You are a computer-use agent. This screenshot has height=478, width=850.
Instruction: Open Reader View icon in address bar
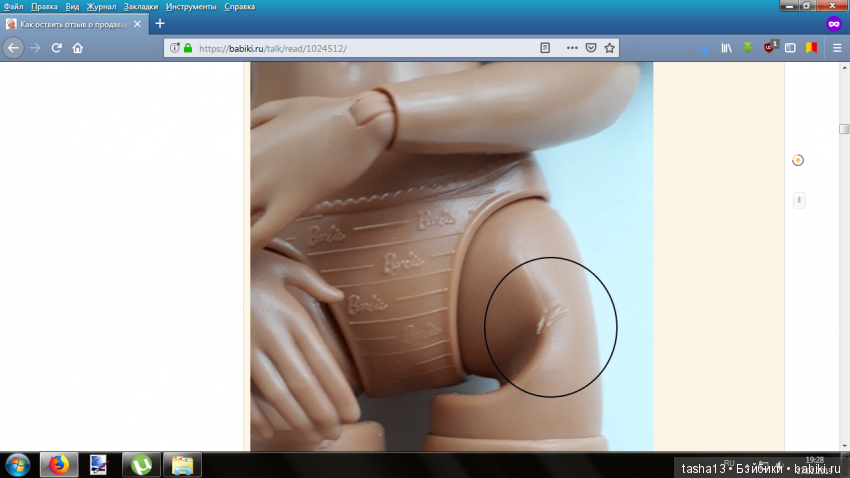(x=545, y=47)
